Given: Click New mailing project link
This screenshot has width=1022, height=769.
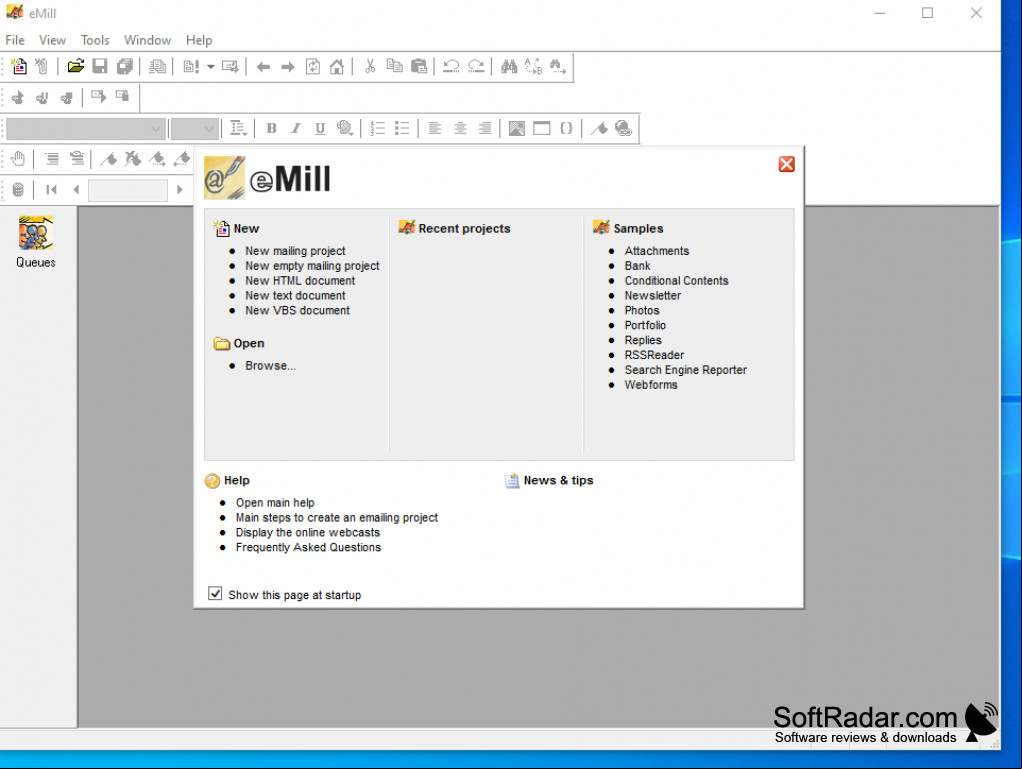Looking at the screenshot, I should coord(295,251).
